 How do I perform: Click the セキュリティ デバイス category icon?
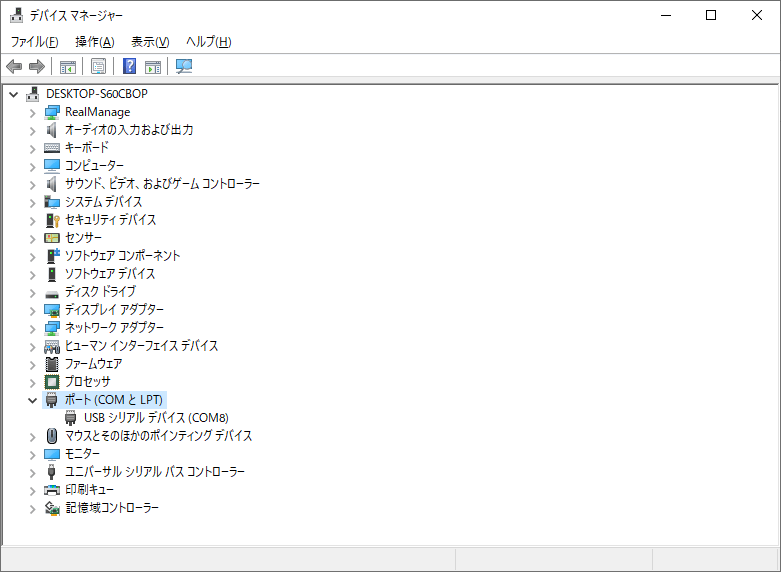point(52,220)
